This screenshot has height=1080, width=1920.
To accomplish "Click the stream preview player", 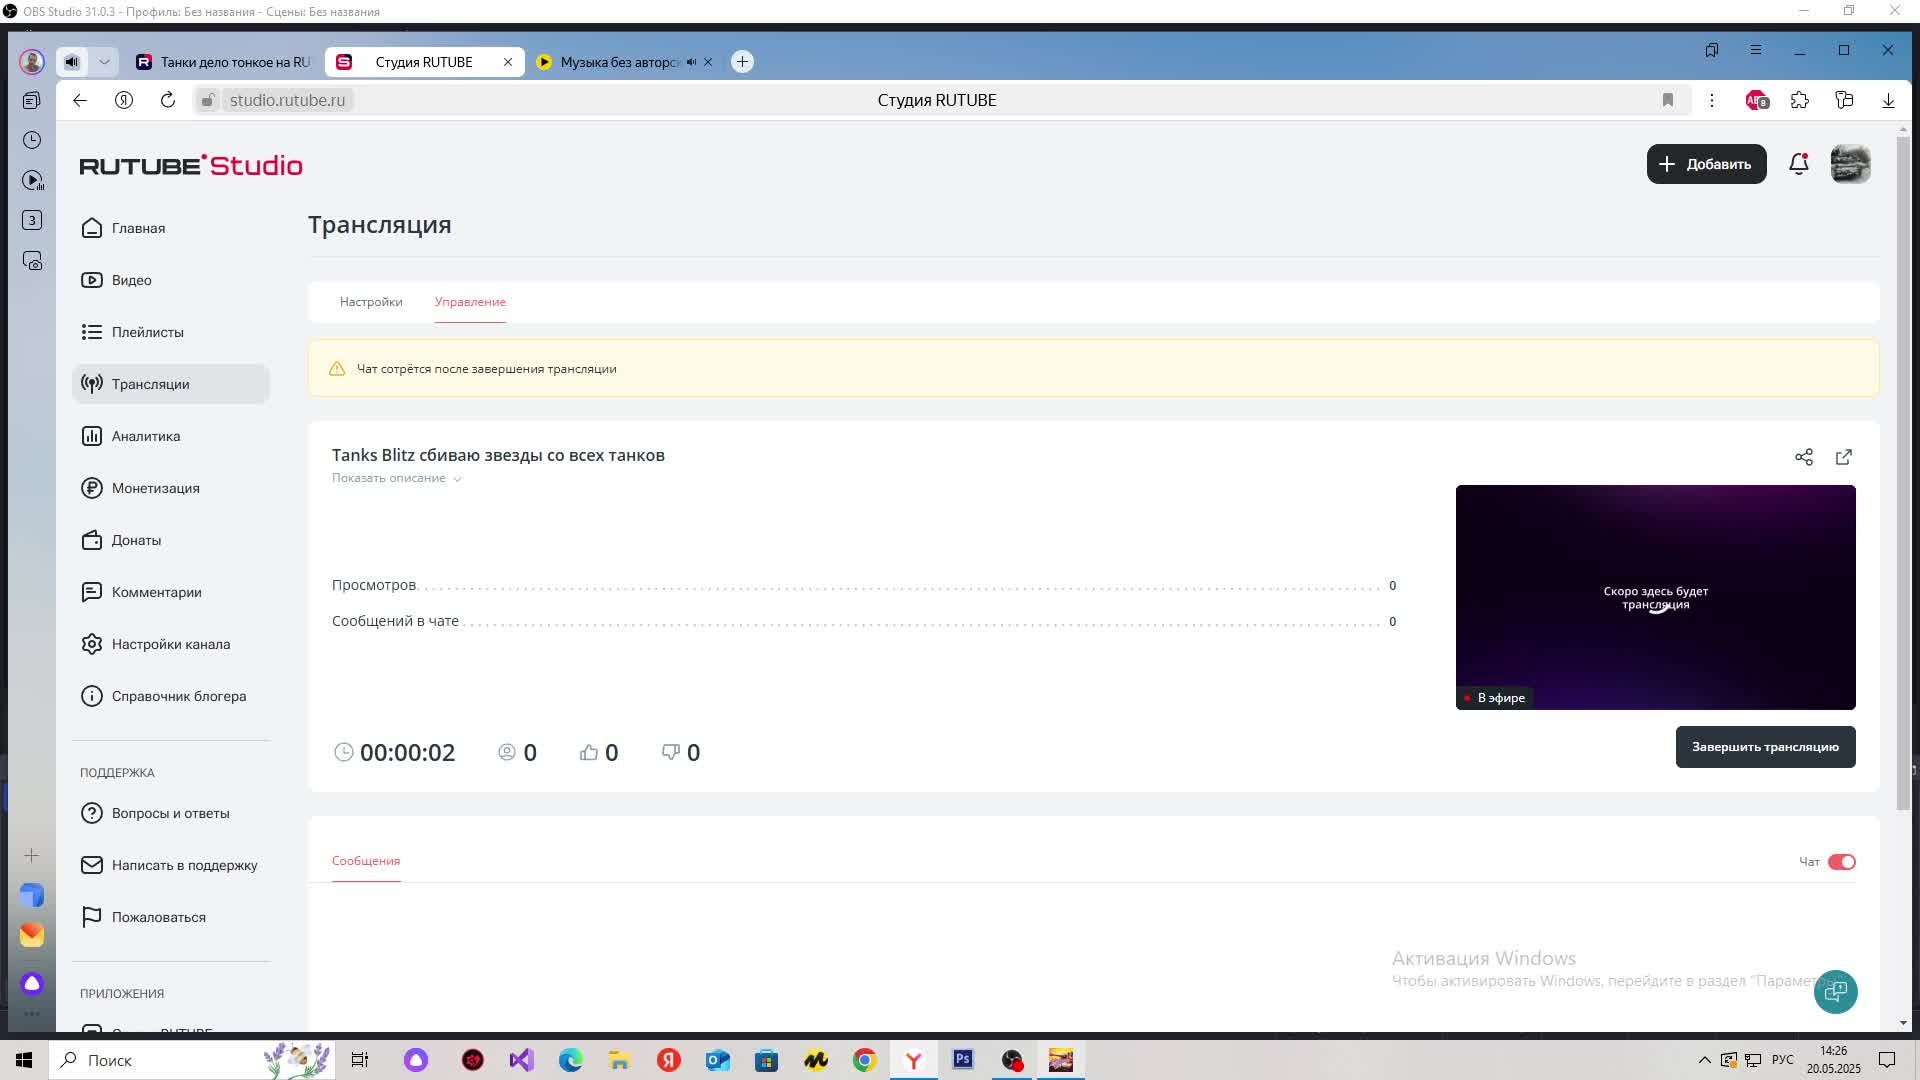I will tap(1656, 597).
